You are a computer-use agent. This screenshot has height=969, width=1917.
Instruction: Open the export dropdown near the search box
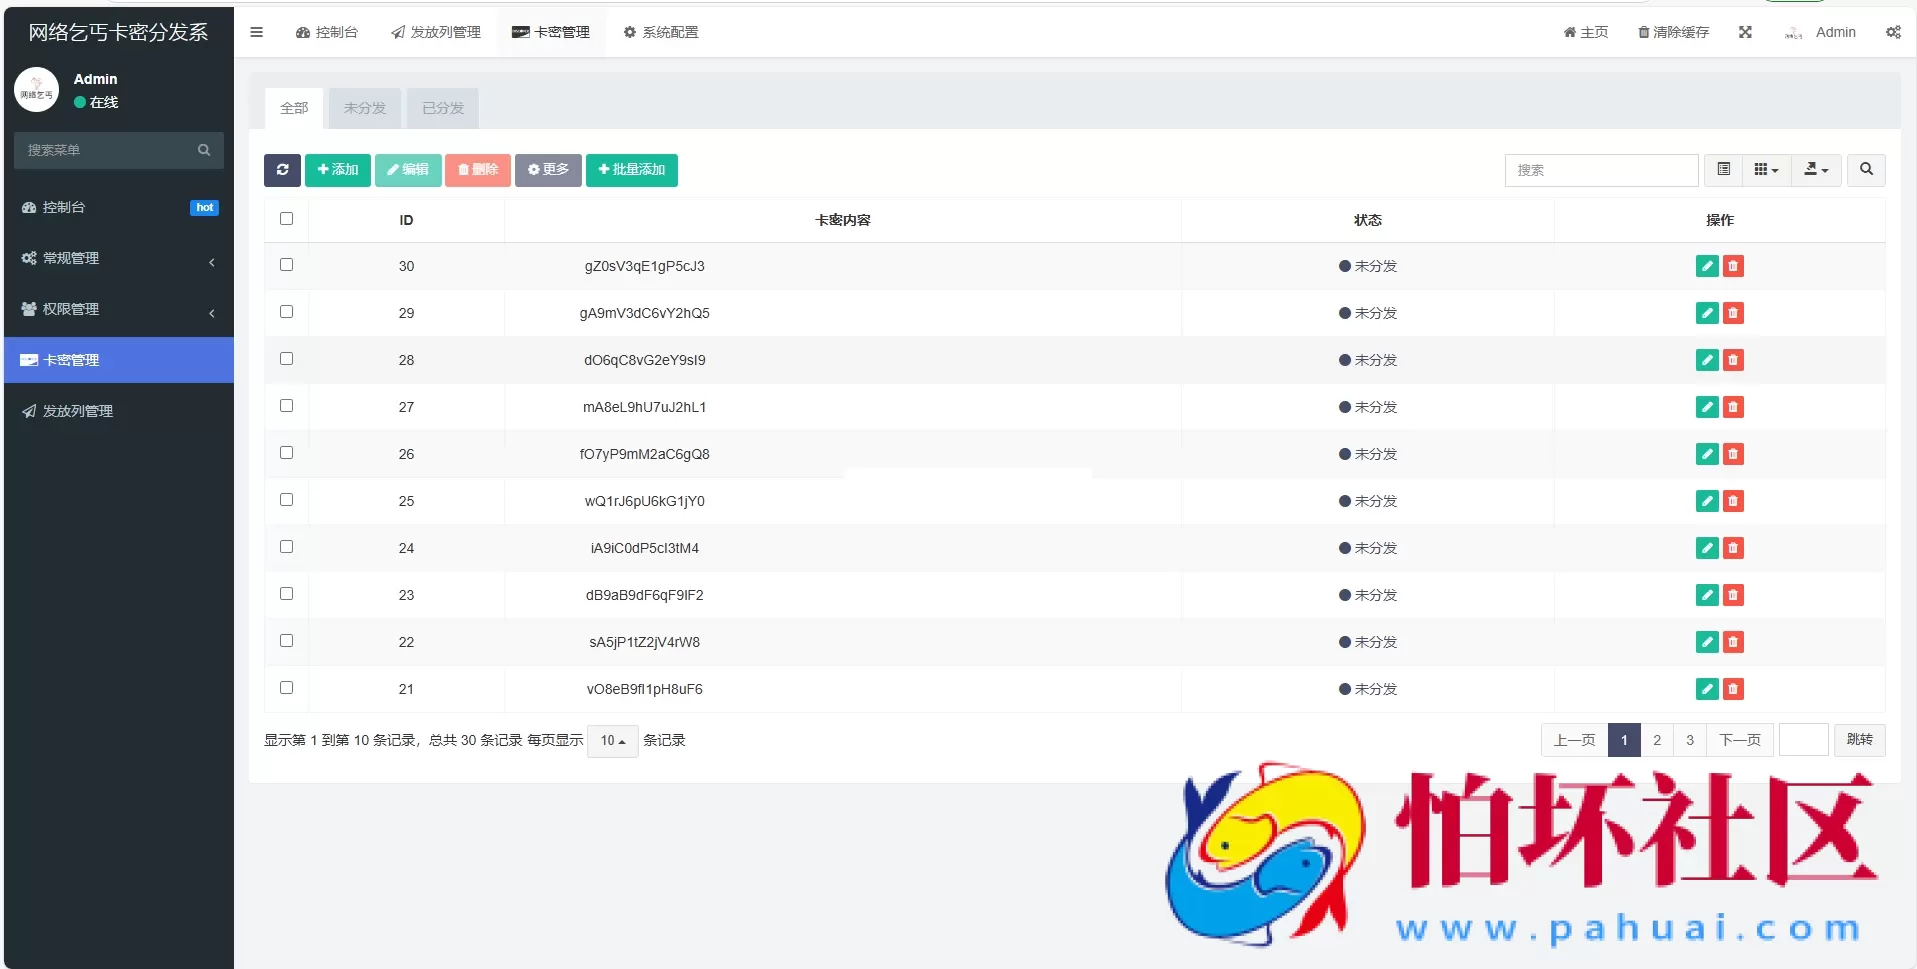point(1814,170)
